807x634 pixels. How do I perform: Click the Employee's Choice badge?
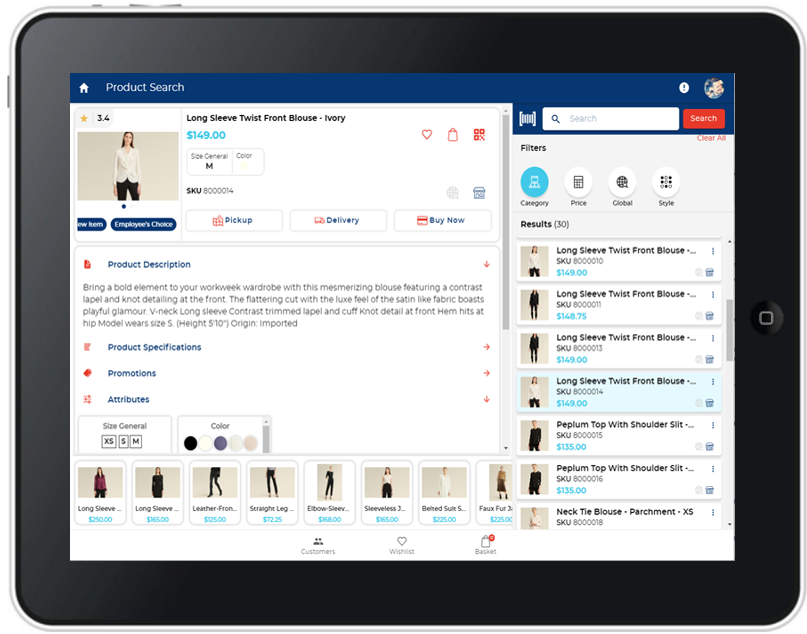click(144, 224)
